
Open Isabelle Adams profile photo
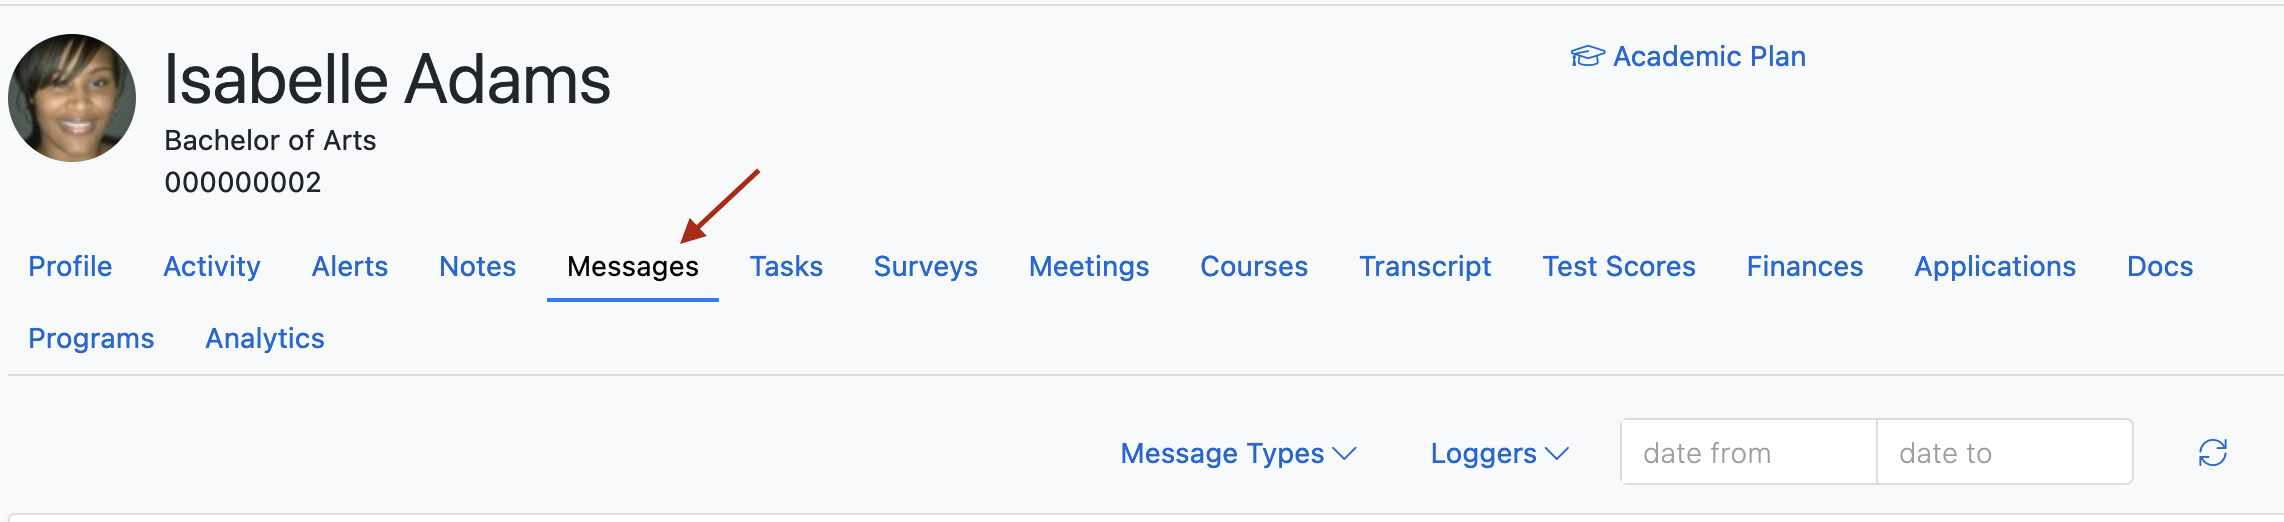72,98
